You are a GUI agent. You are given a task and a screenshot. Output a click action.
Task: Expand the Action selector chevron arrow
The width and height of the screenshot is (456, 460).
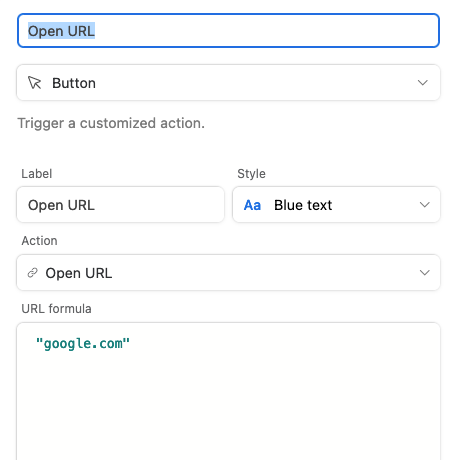424,273
